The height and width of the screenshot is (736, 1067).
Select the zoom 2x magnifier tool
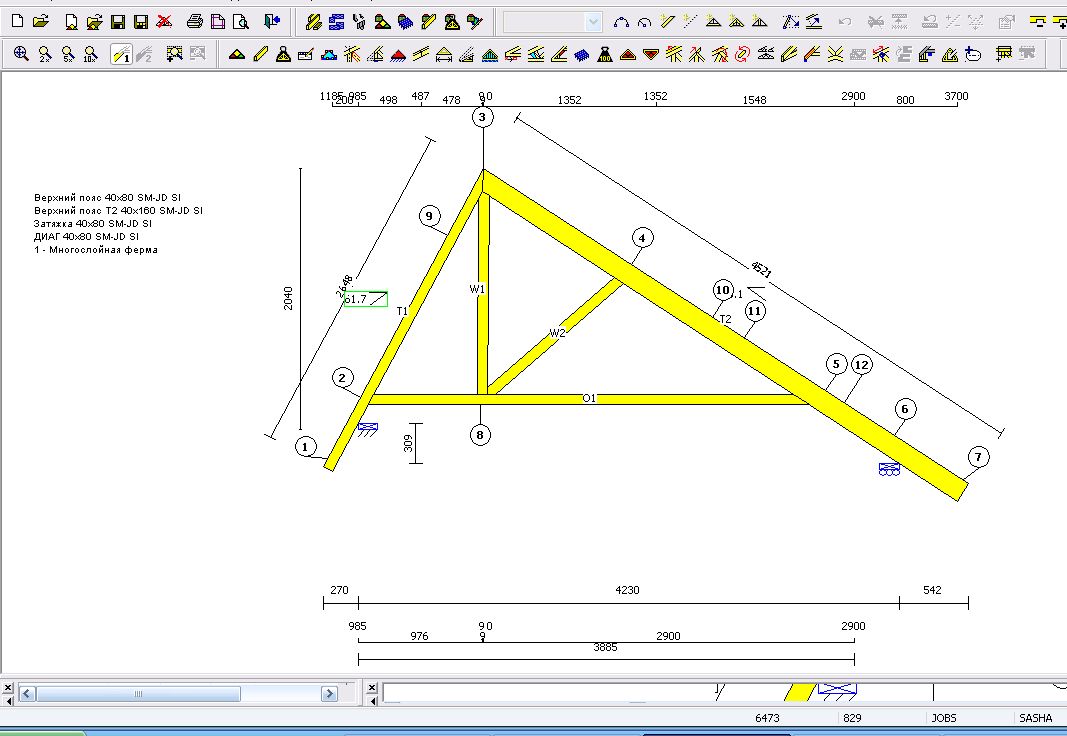point(45,54)
